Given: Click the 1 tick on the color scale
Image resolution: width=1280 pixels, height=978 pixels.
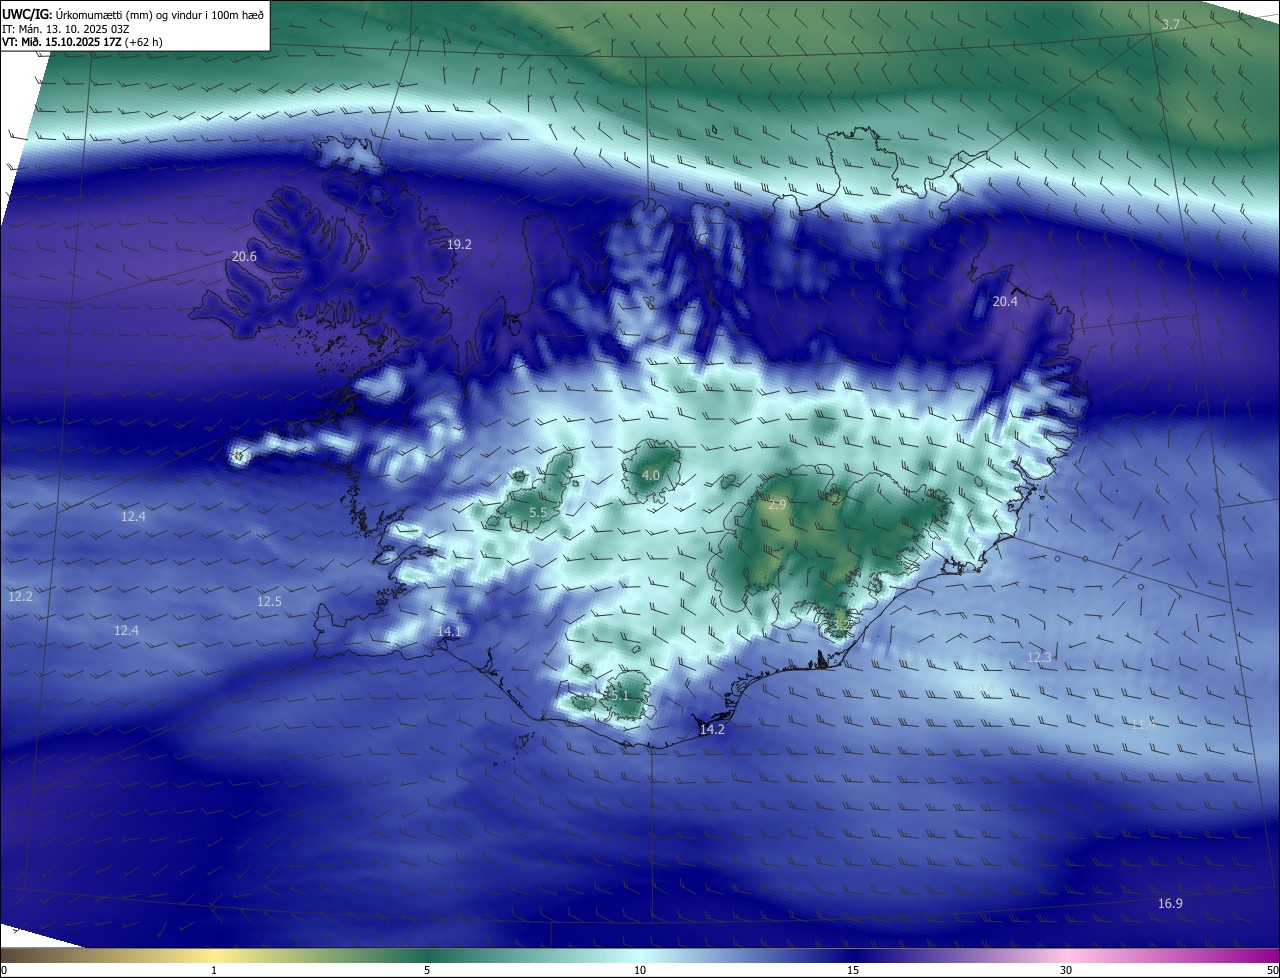Looking at the screenshot, I should click(x=214, y=970).
